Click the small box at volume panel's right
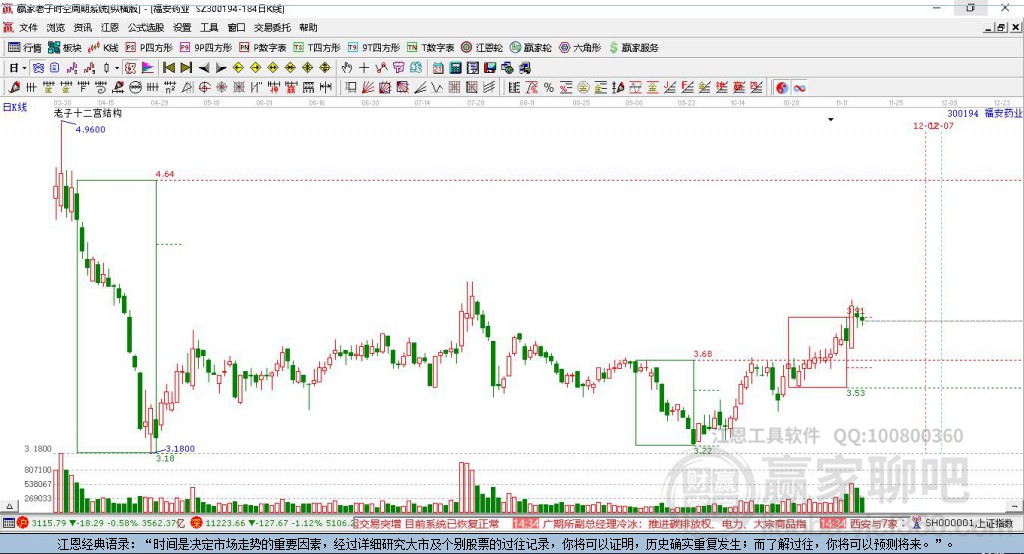 click(x=1014, y=506)
